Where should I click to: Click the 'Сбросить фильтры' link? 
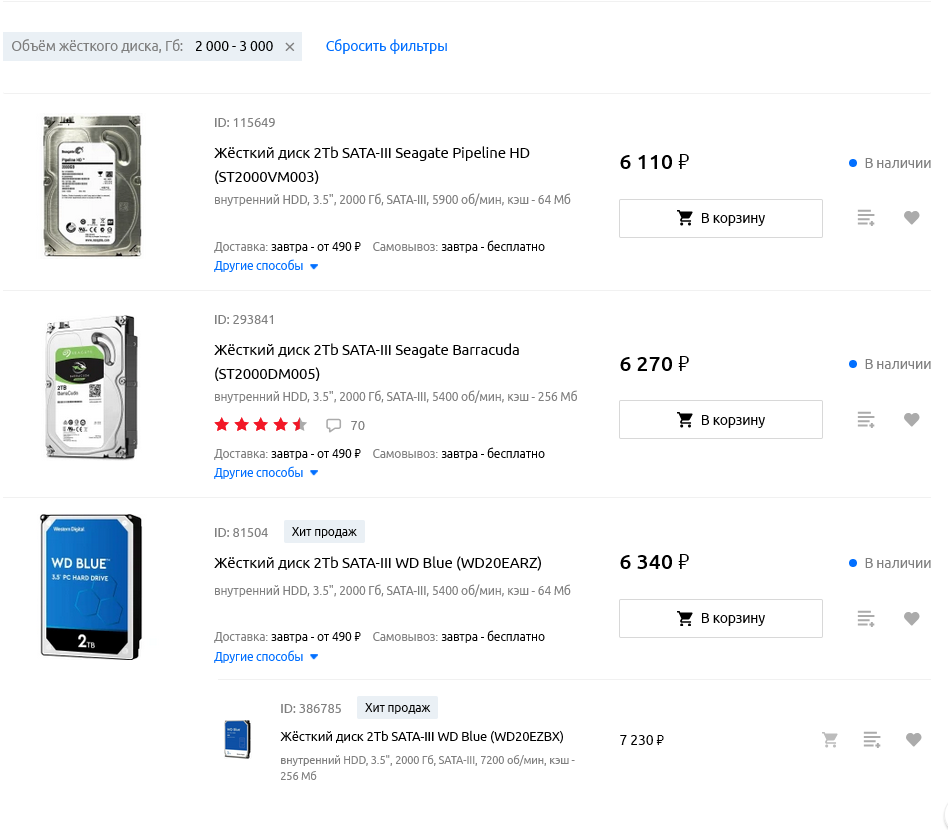click(x=386, y=46)
